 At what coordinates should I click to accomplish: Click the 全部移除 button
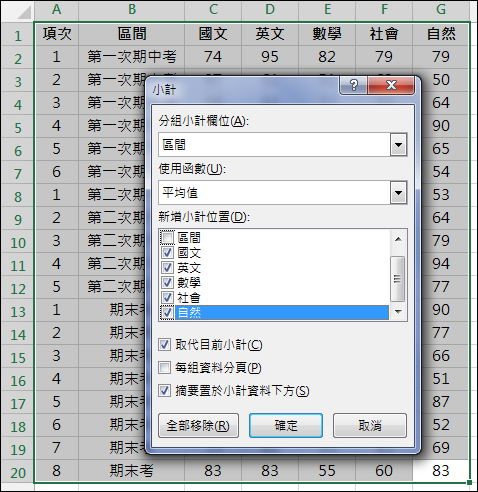[x=198, y=426]
